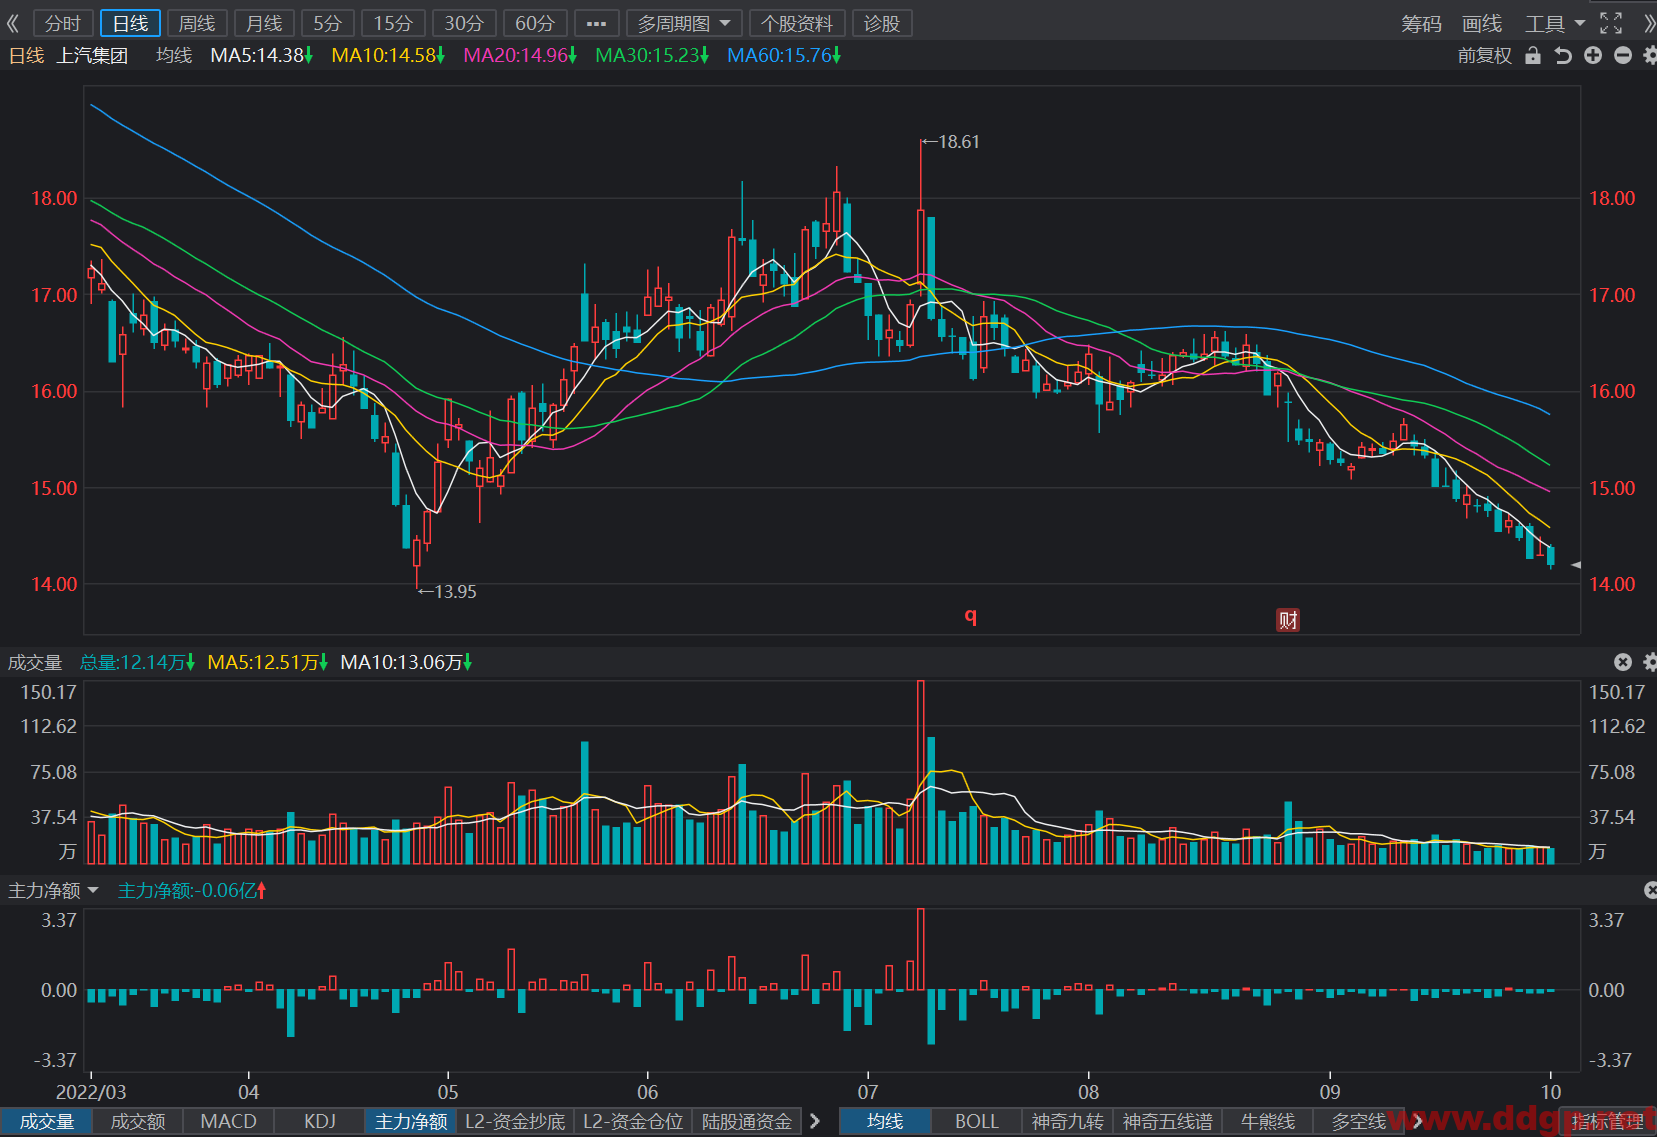This screenshot has width=1657, height=1137.
Task: Toggle fullscreen chart icon
Action: [1611, 23]
